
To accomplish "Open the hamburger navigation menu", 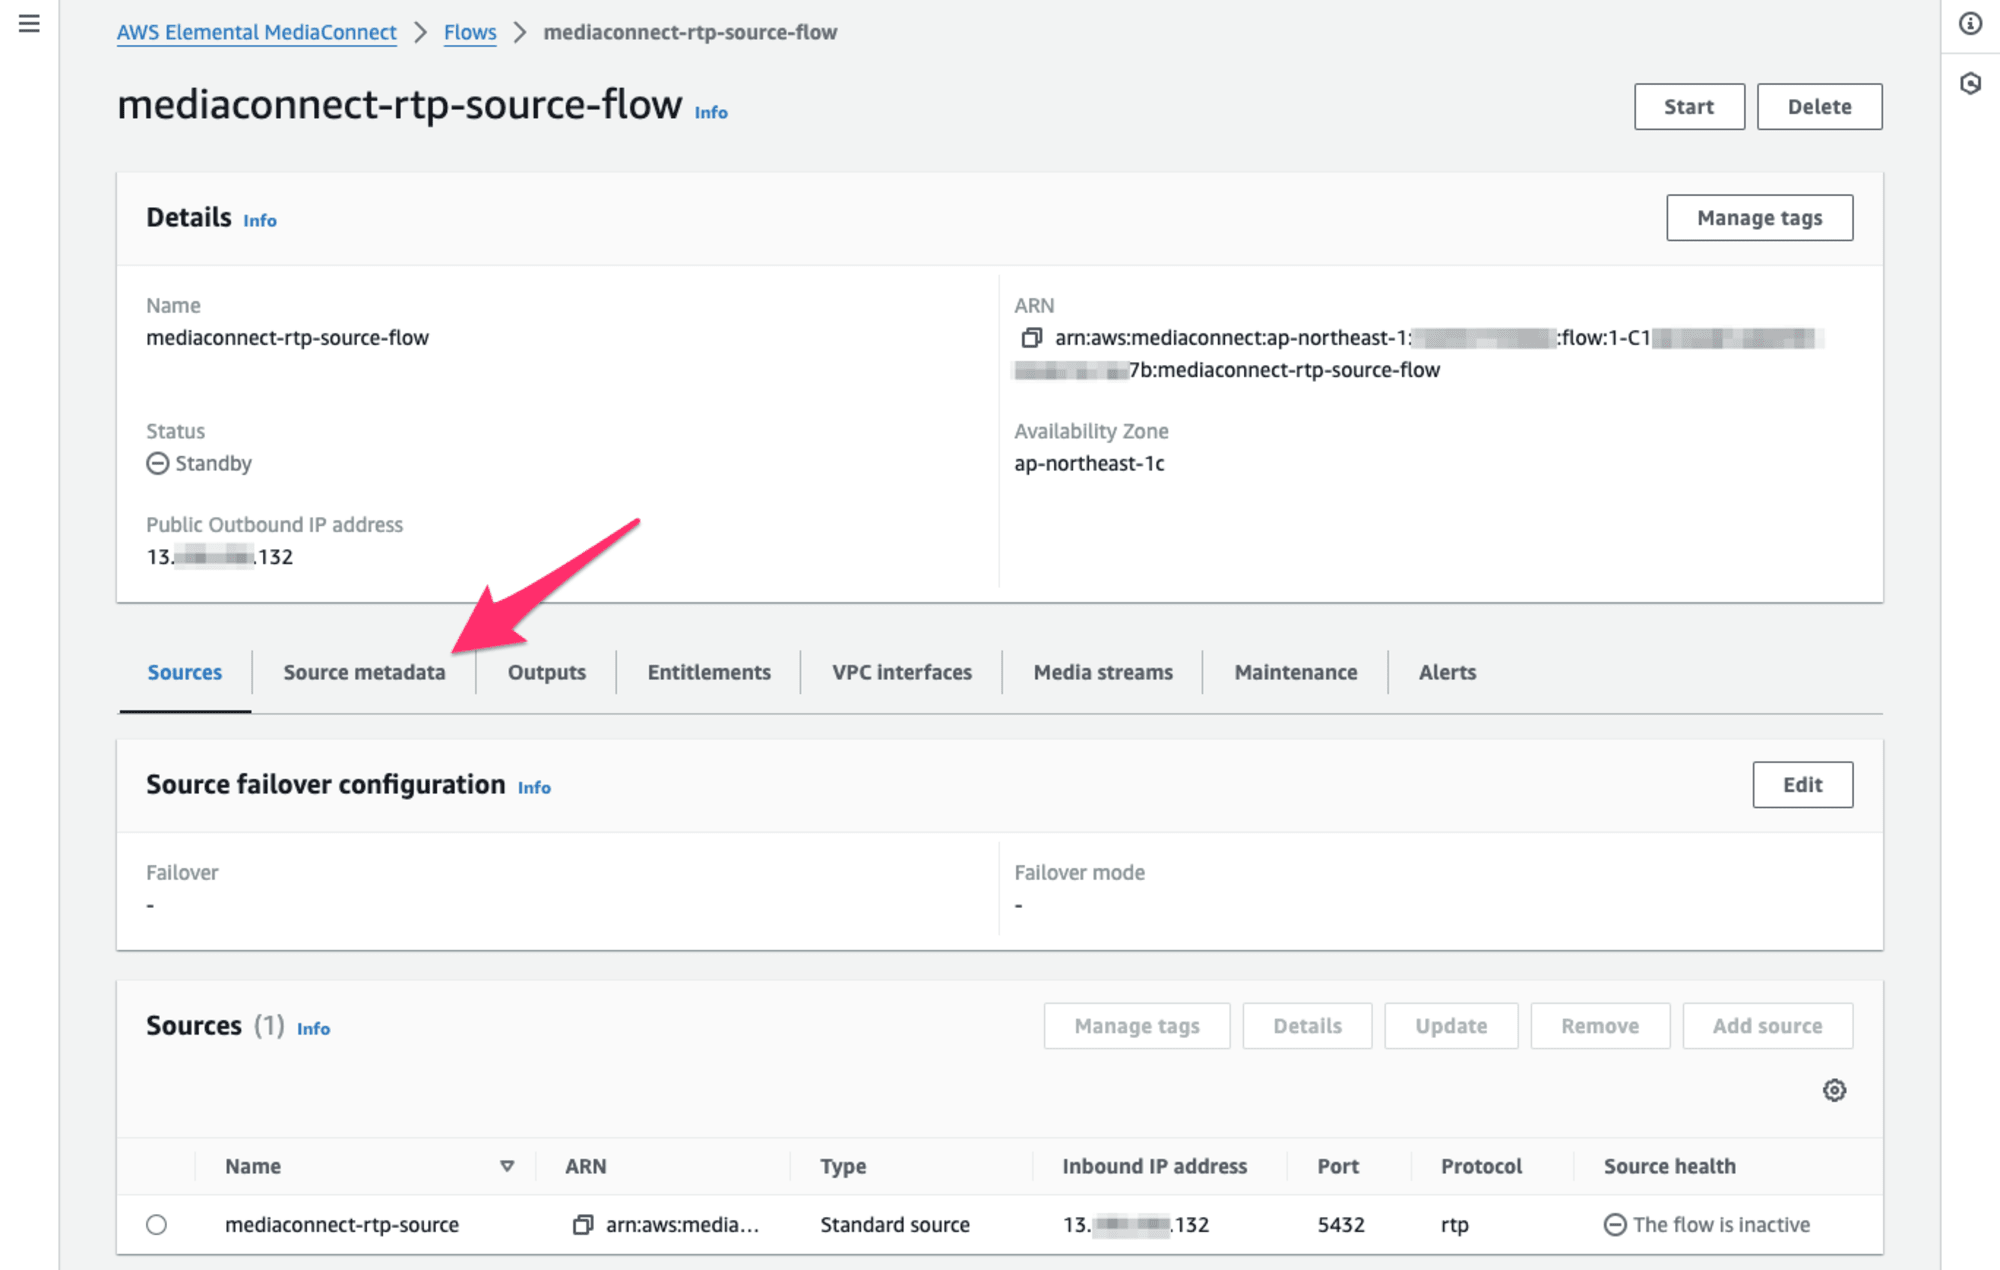I will (29, 24).
